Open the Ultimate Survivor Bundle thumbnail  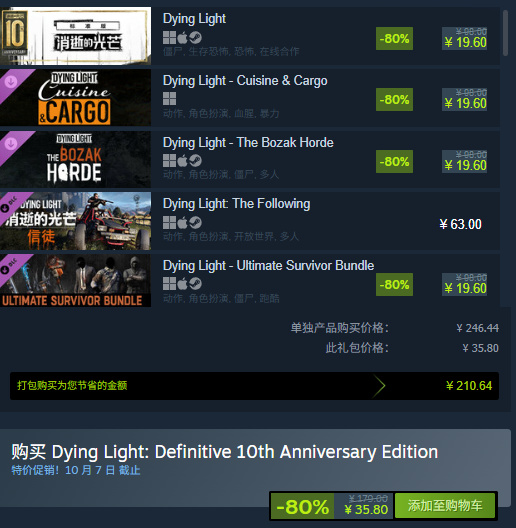[75, 280]
